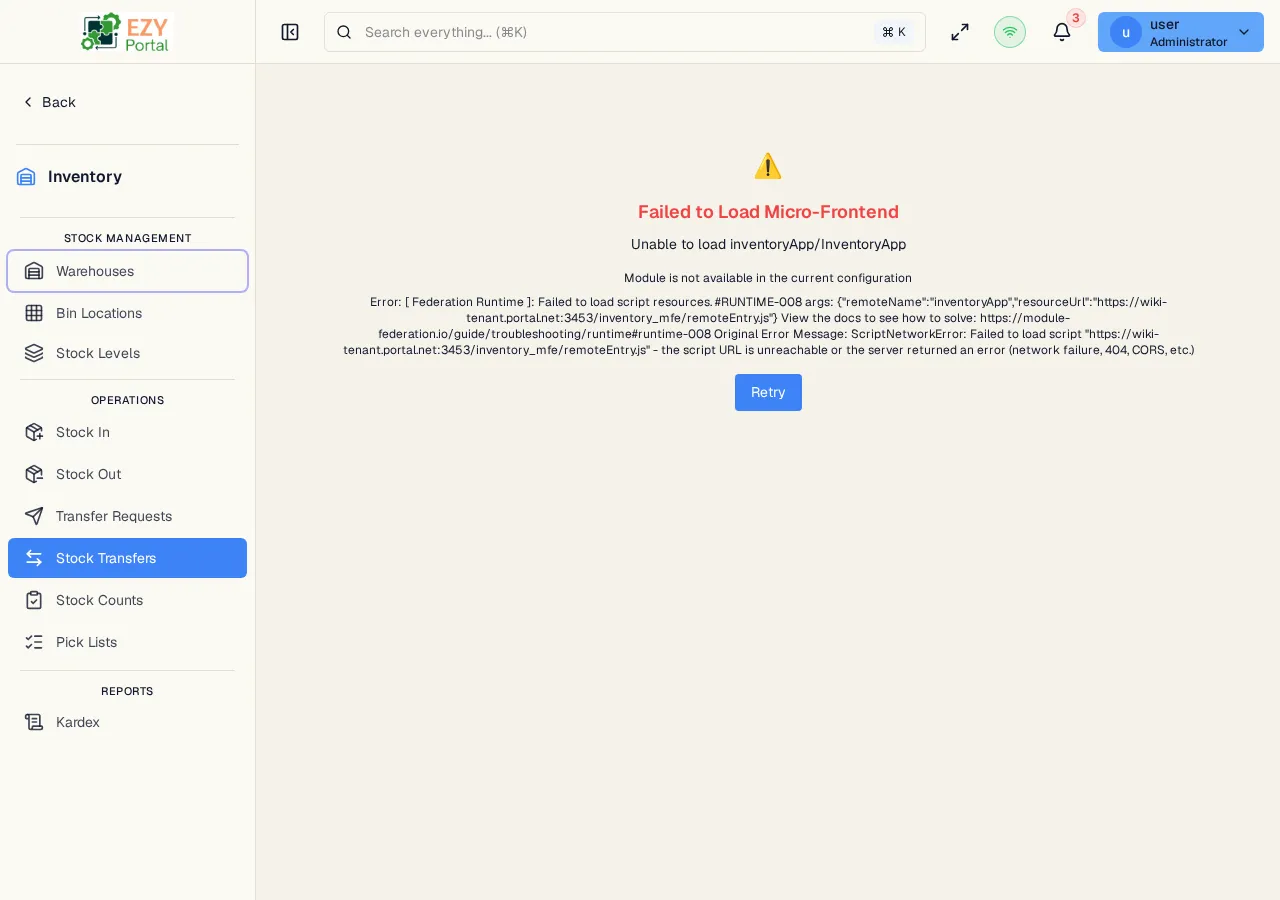Click the Retry button
1280x900 pixels.
(x=768, y=392)
